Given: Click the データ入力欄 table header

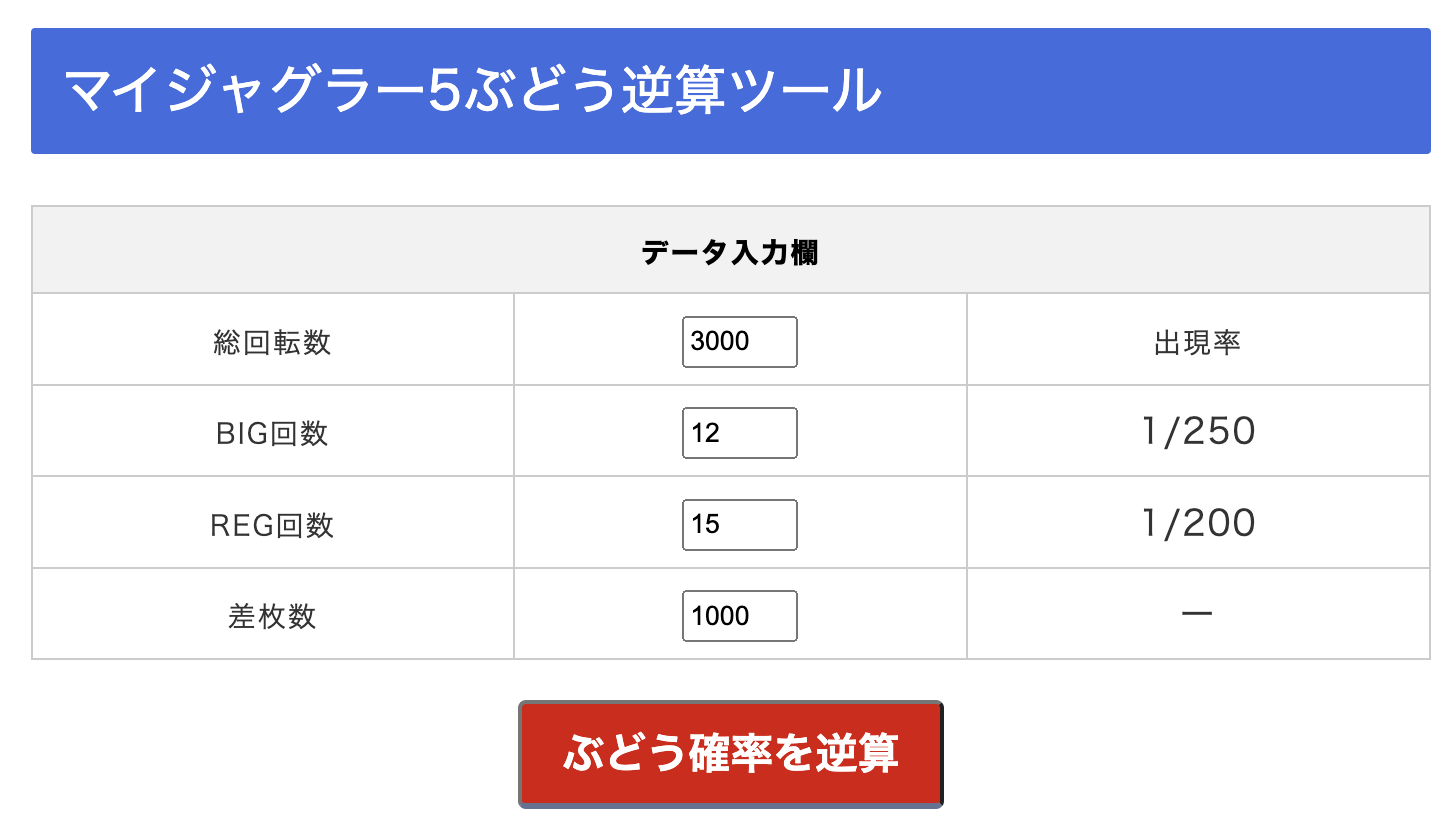Looking at the screenshot, I should [x=726, y=249].
